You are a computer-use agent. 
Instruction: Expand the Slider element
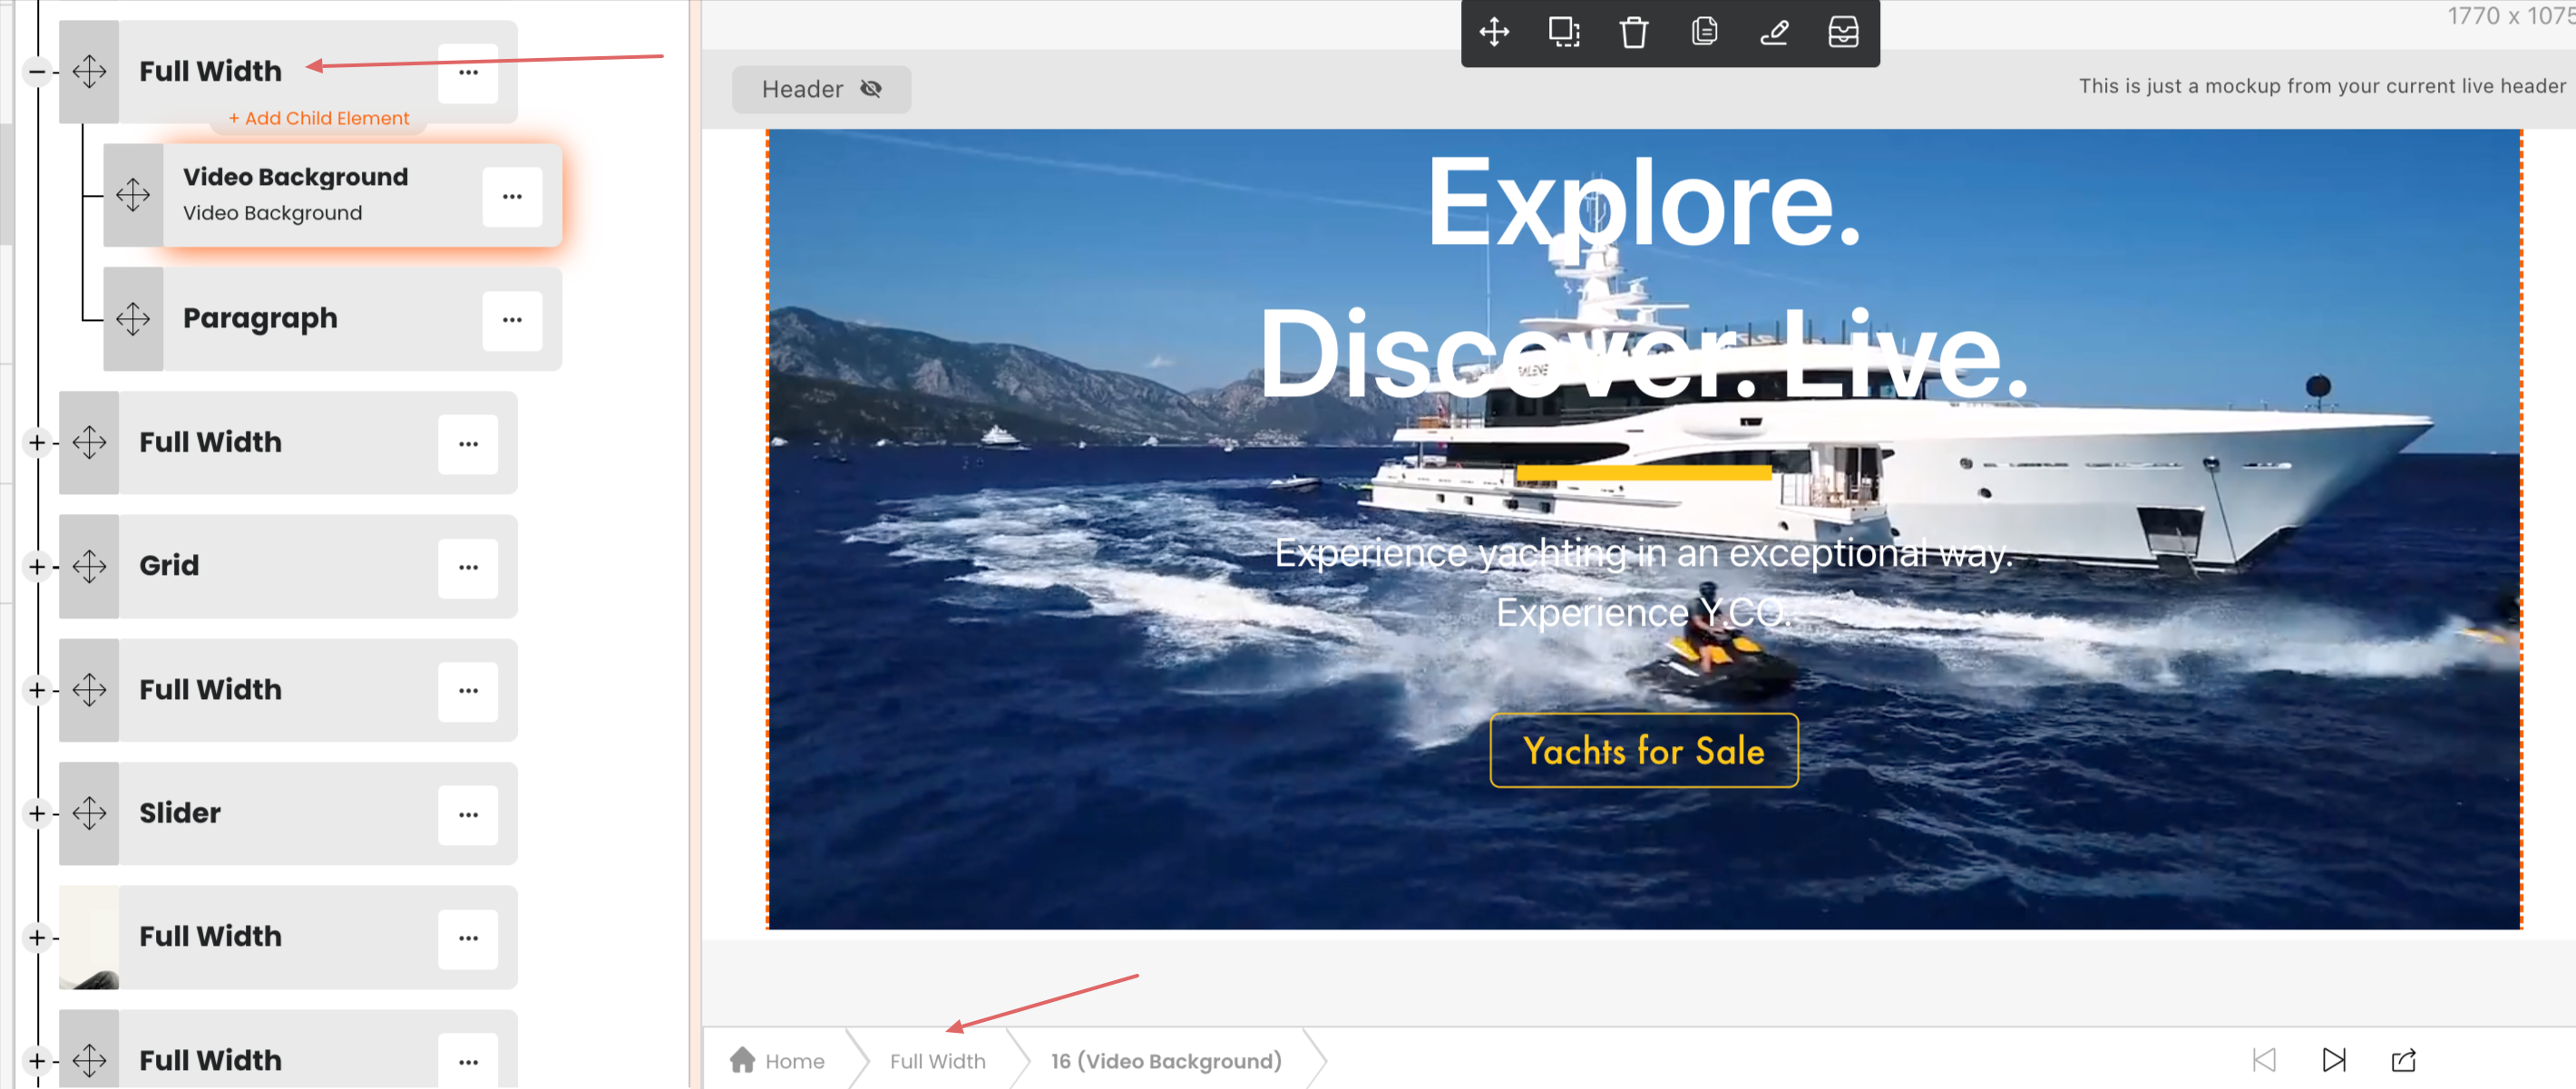click(37, 814)
